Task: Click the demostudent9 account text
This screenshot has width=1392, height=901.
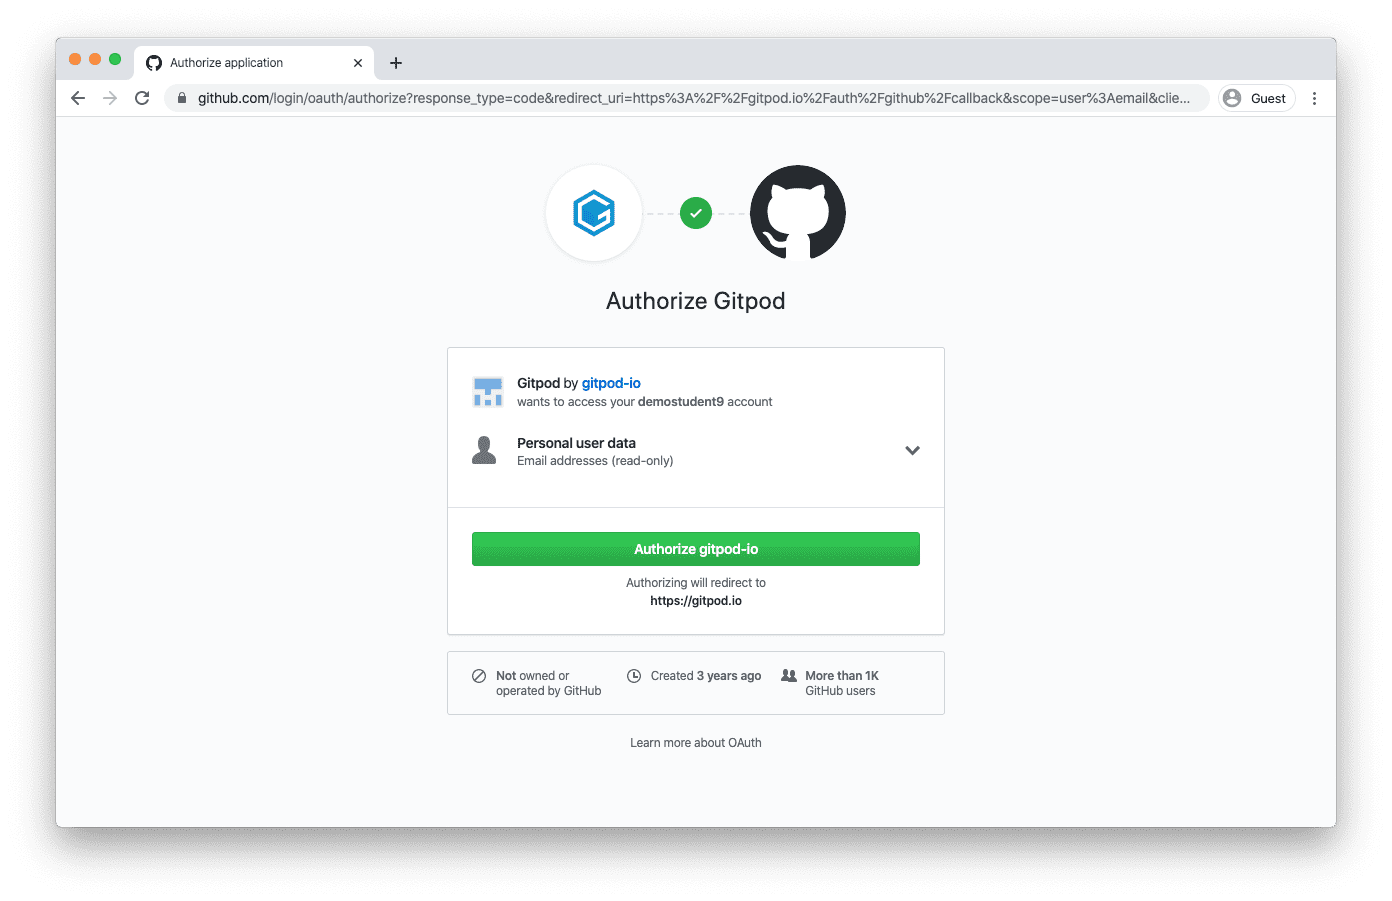Action: [x=705, y=402]
